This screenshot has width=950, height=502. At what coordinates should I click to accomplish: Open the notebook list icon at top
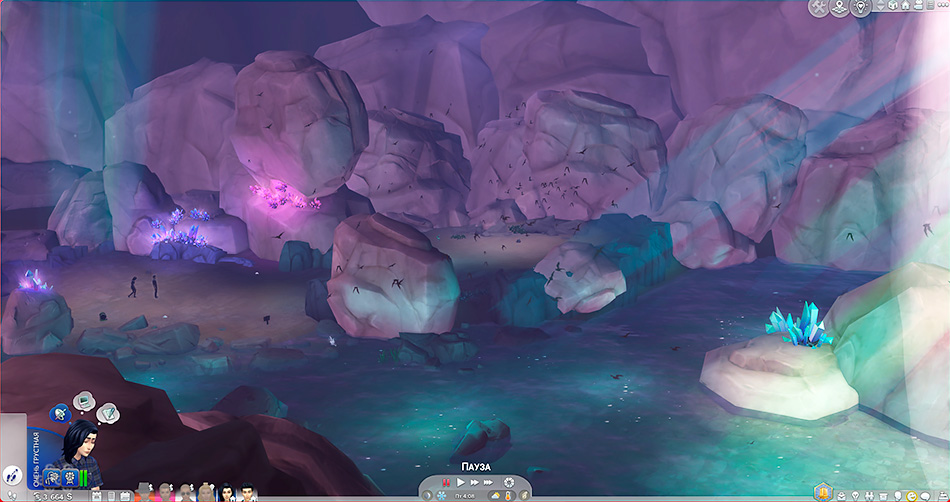tap(931, 5)
